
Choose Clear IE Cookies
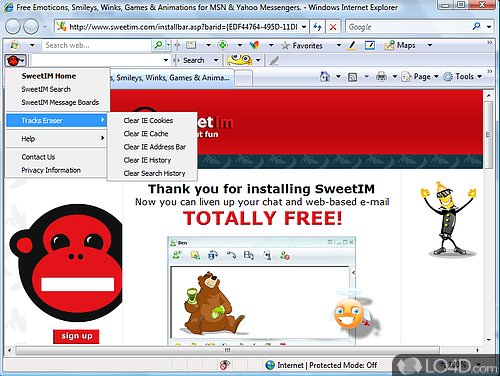tap(152, 120)
